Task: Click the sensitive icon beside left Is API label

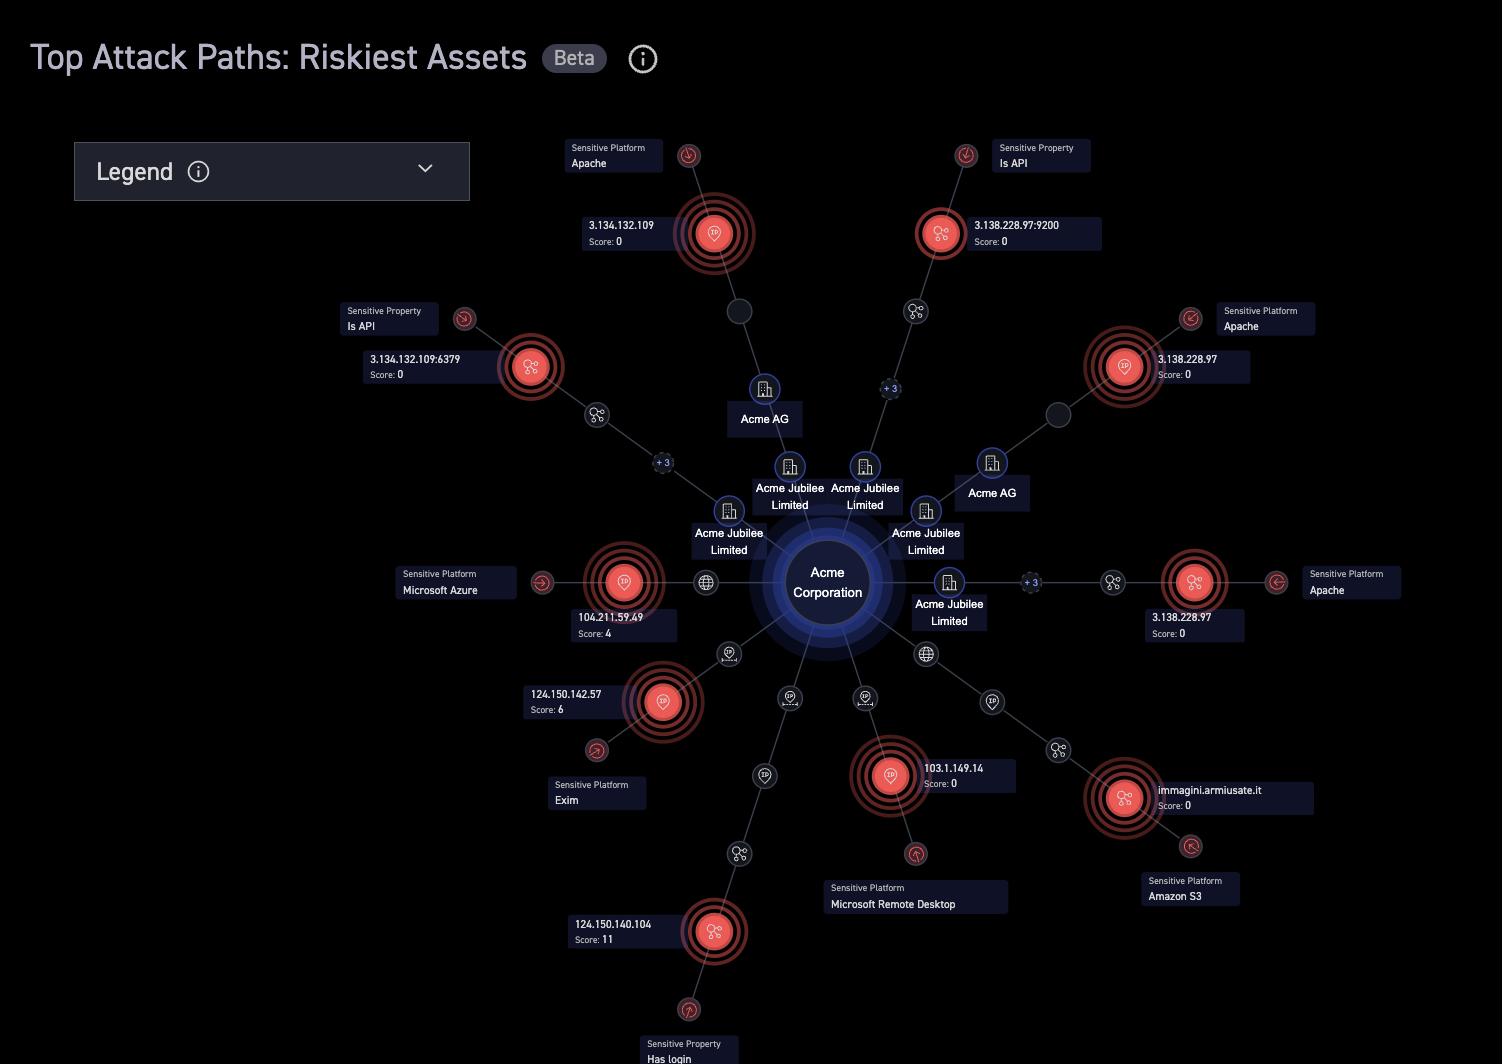Action: pos(464,319)
